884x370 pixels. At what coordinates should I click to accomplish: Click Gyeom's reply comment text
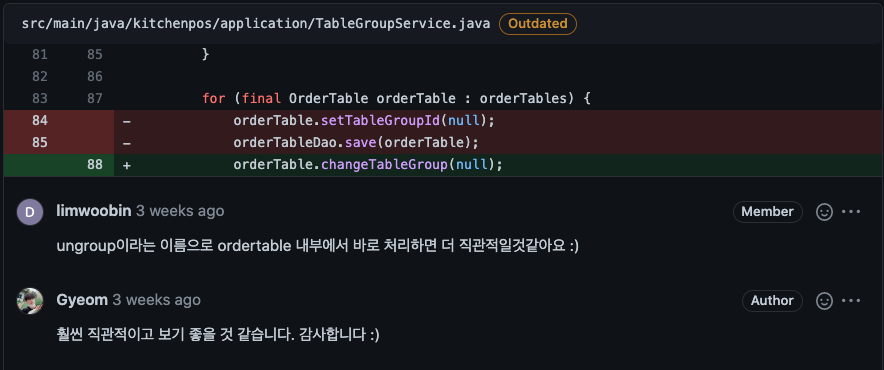pyautogui.click(x=218, y=334)
